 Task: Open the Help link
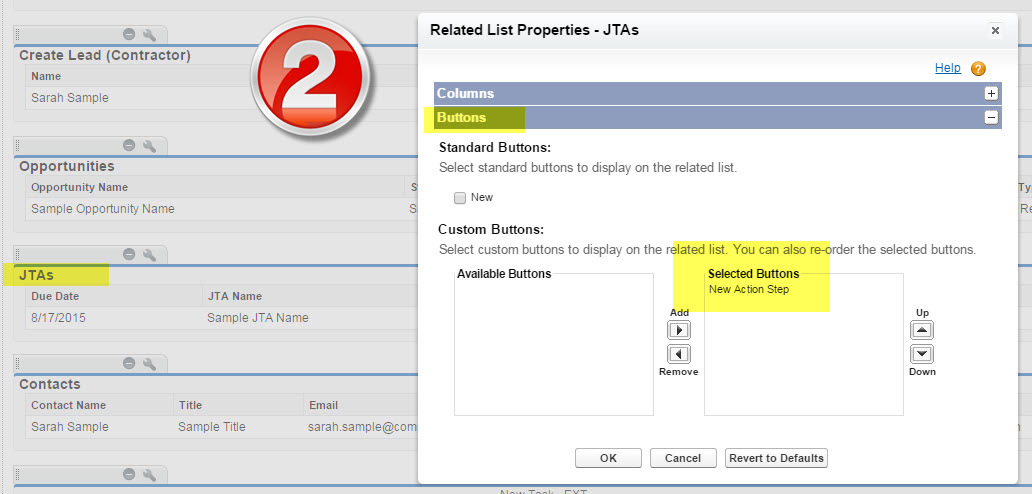tap(948, 68)
